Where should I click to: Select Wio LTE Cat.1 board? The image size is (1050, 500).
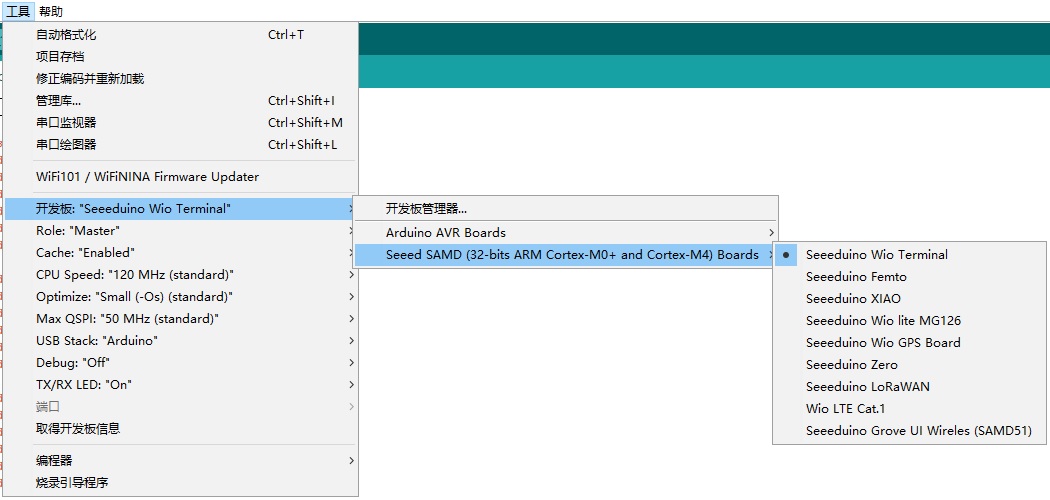(909, 408)
